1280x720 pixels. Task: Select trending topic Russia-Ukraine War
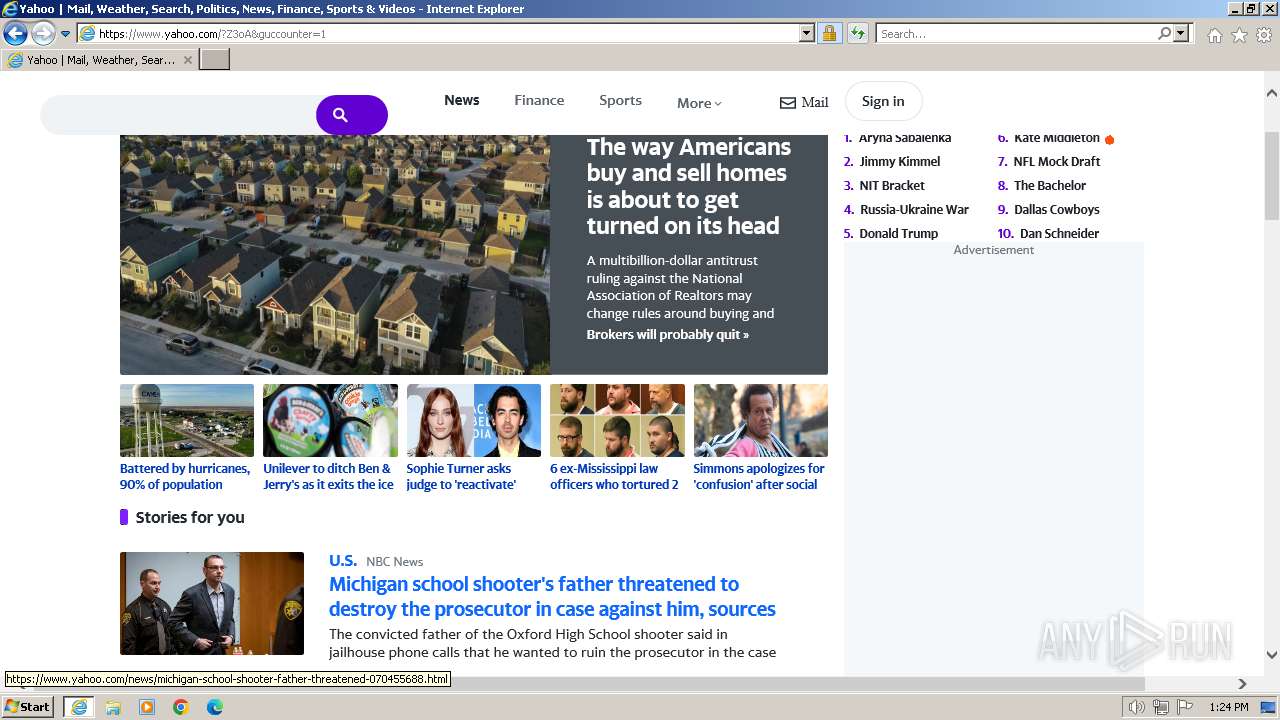point(914,209)
